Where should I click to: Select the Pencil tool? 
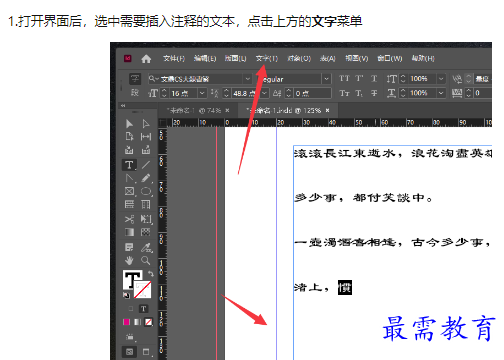coord(146,178)
